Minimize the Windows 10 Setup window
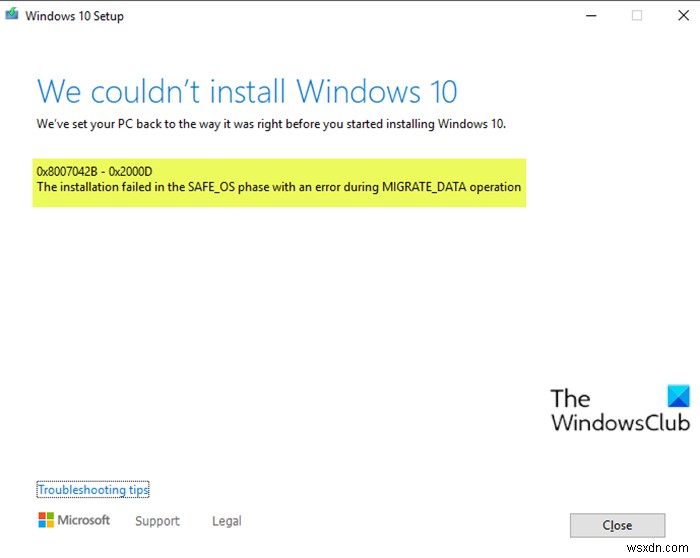 (x=592, y=16)
